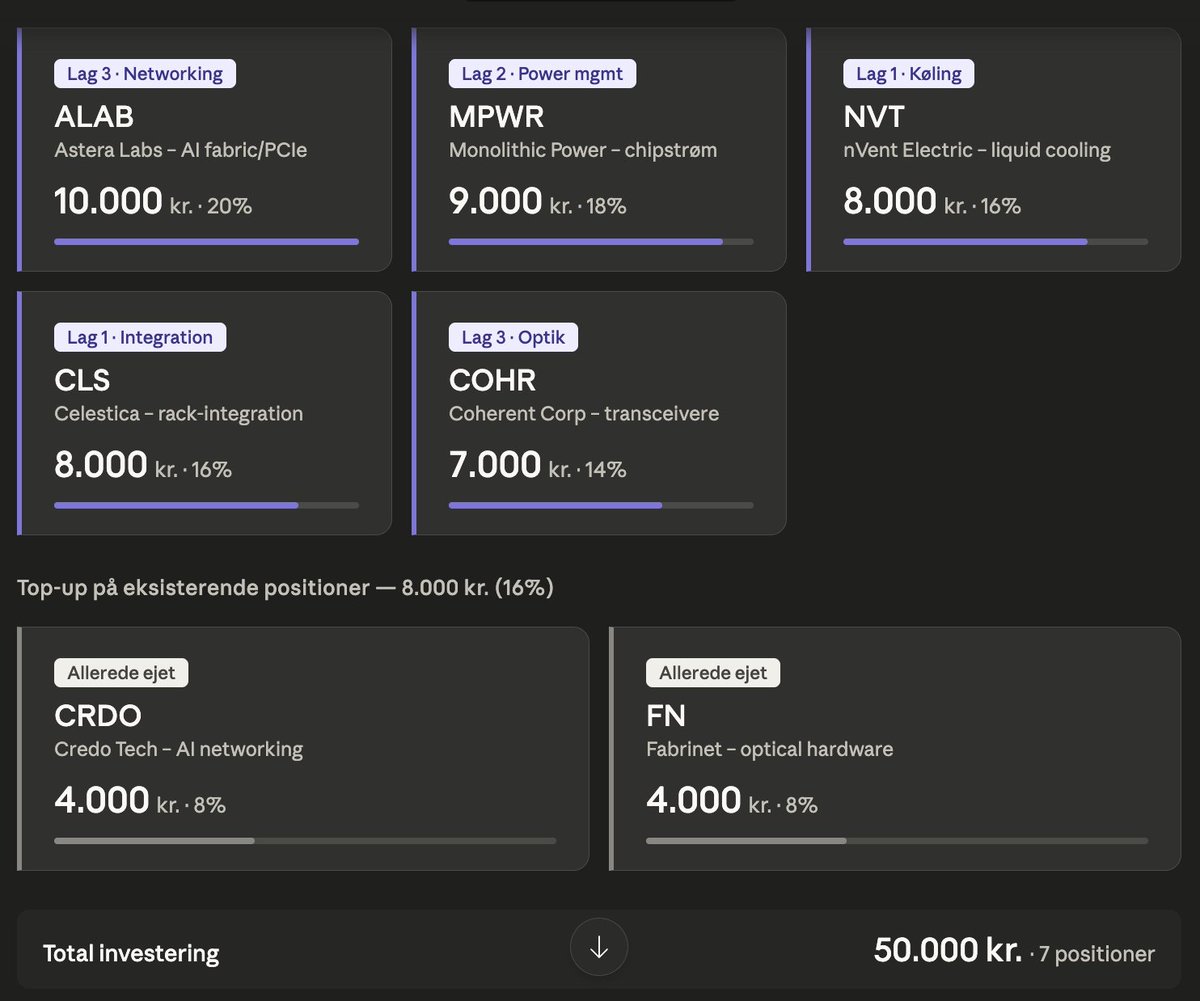Click the COHR 14% allocation bar

click(x=601, y=505)
